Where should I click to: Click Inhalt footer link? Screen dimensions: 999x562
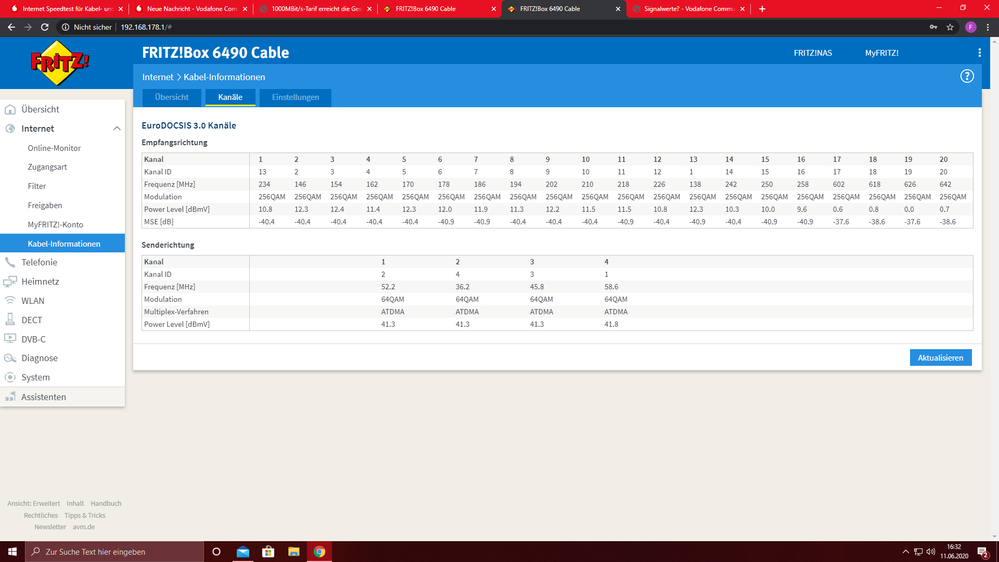[75, 503]
